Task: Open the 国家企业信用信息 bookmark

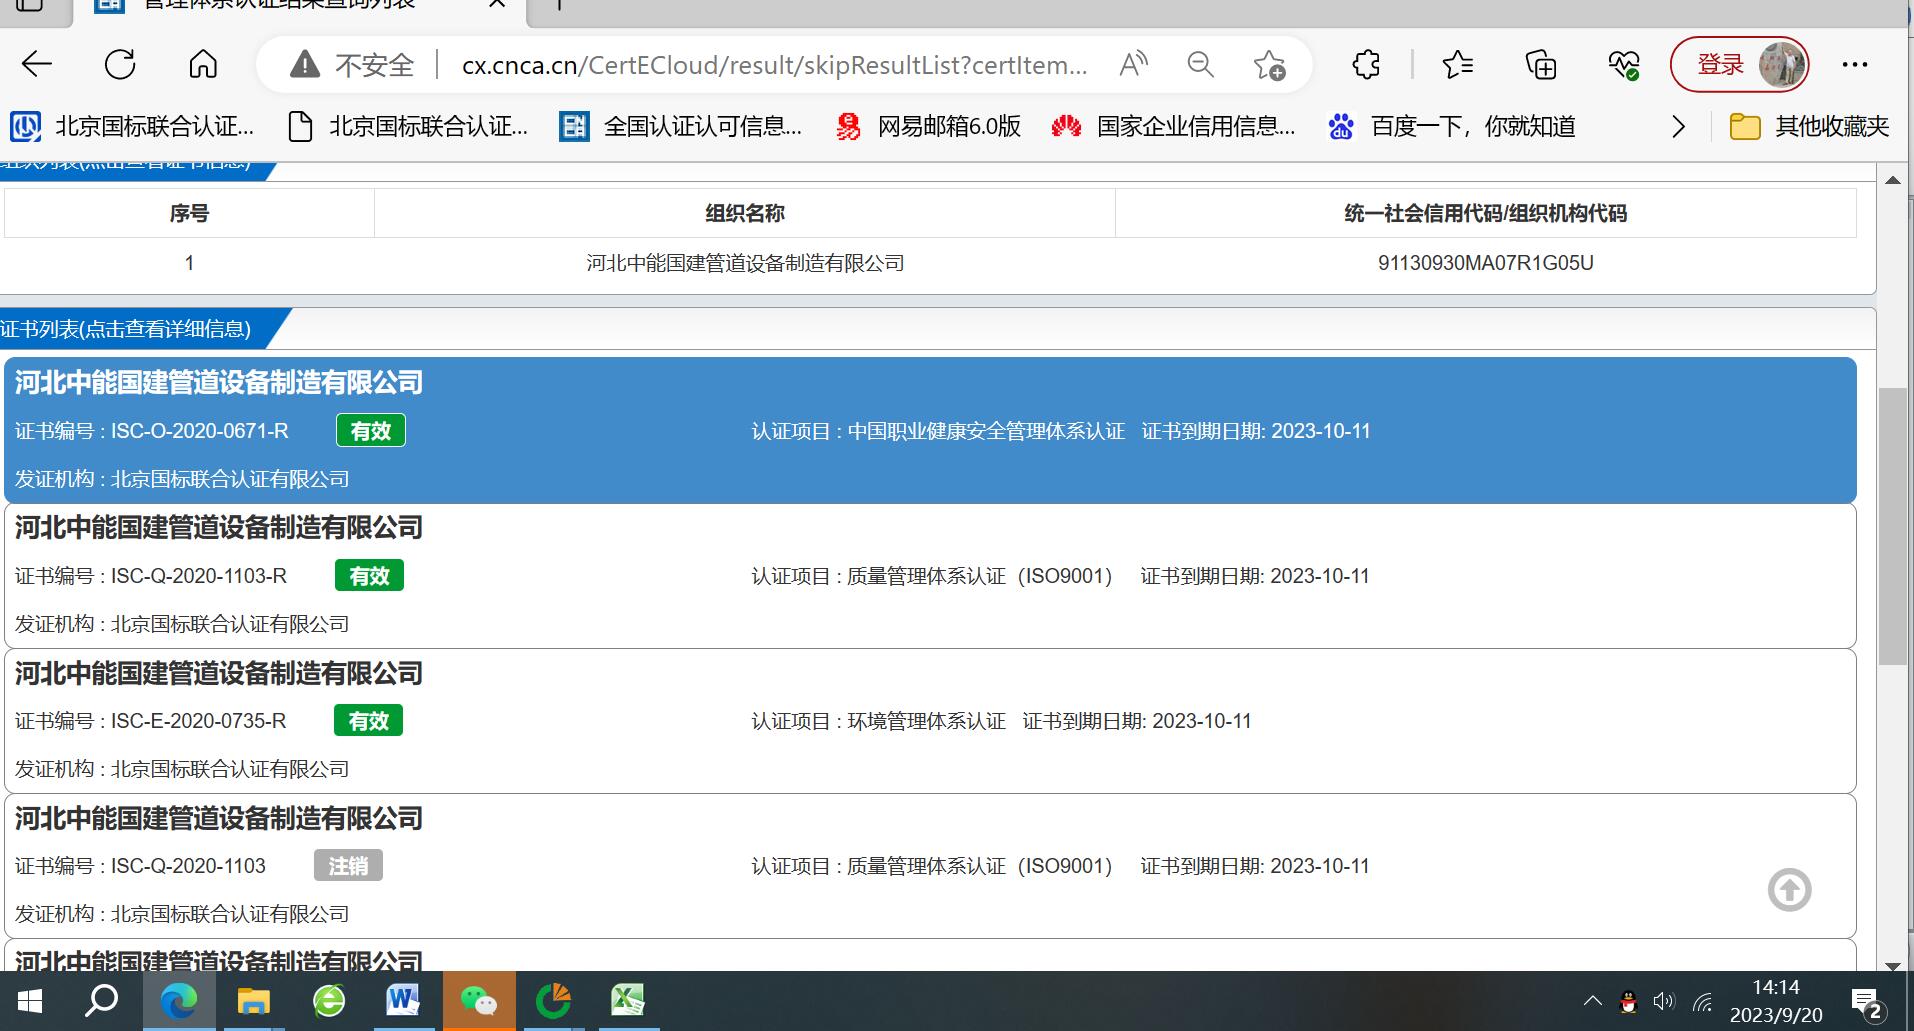Action: [x=1173, y=126]
